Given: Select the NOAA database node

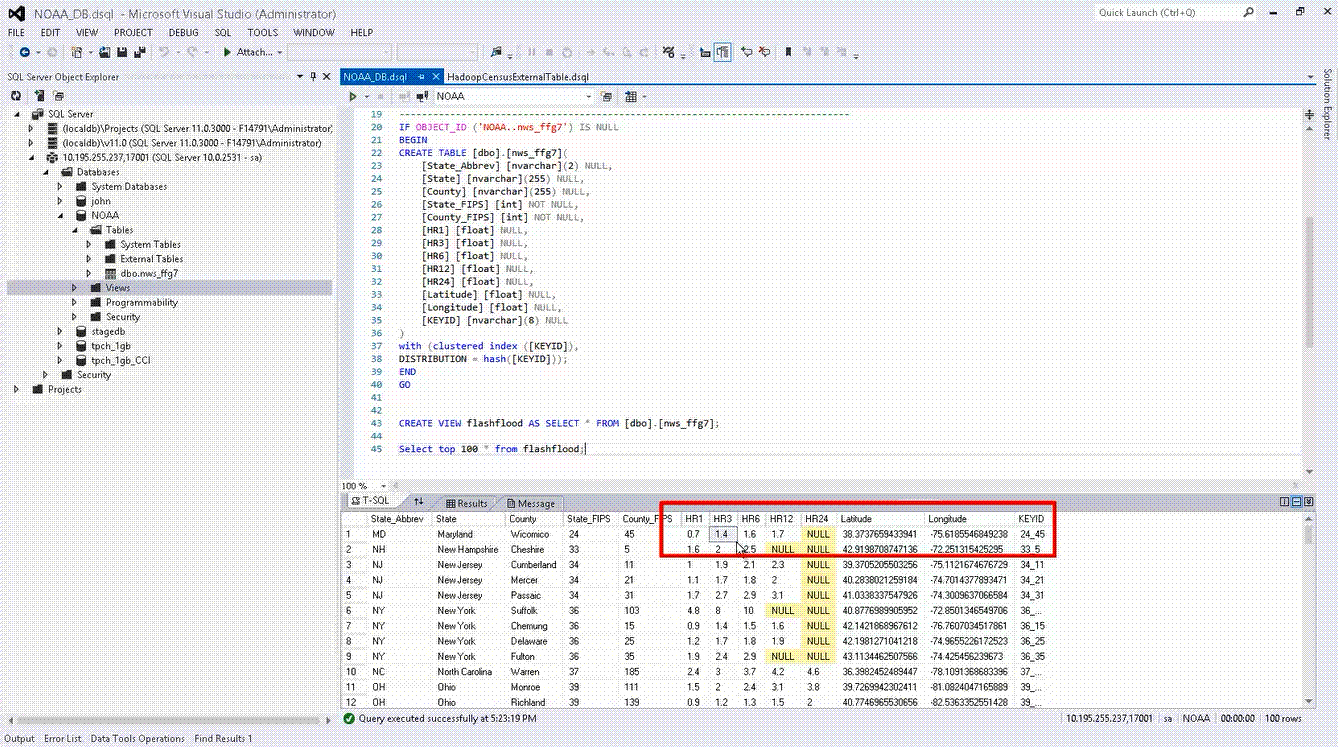Looking at the screenshot, I should [x=105, y=215].
